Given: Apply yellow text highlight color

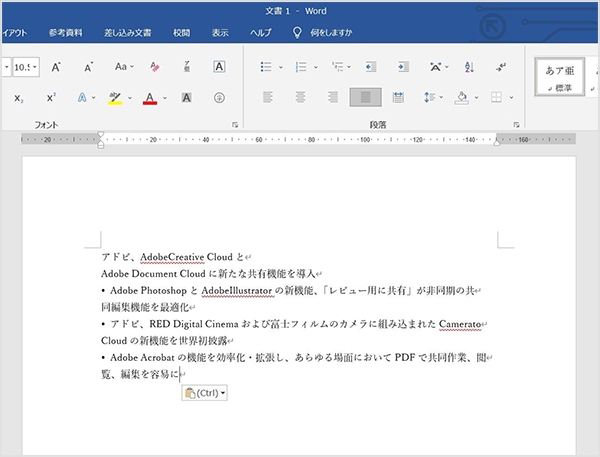Looking at the screenshot, I should tap(115, 98).
